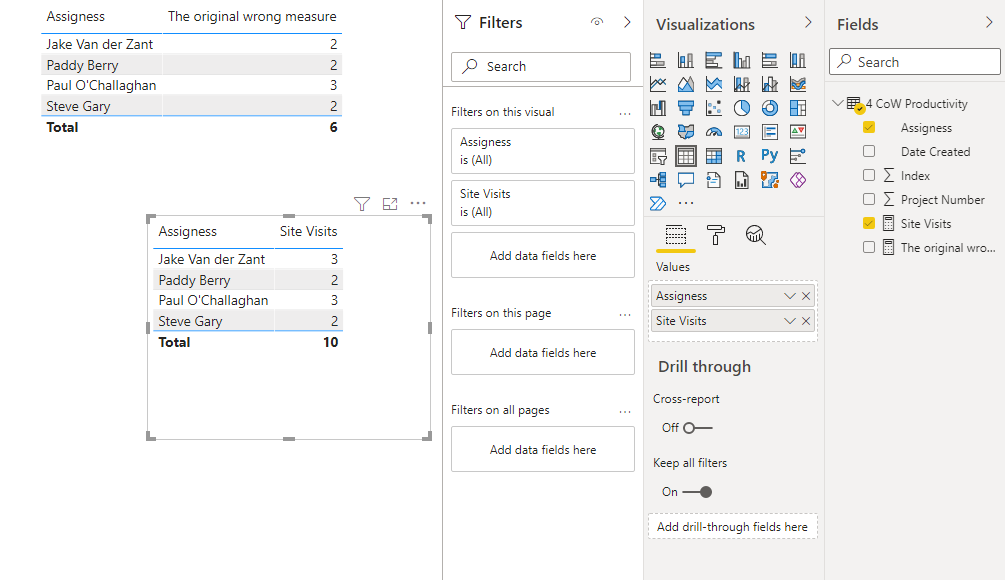Switch to the Format paint roller tab
Image resolution: width=1005 pixels, height=580 pixels.
point(715,235)
